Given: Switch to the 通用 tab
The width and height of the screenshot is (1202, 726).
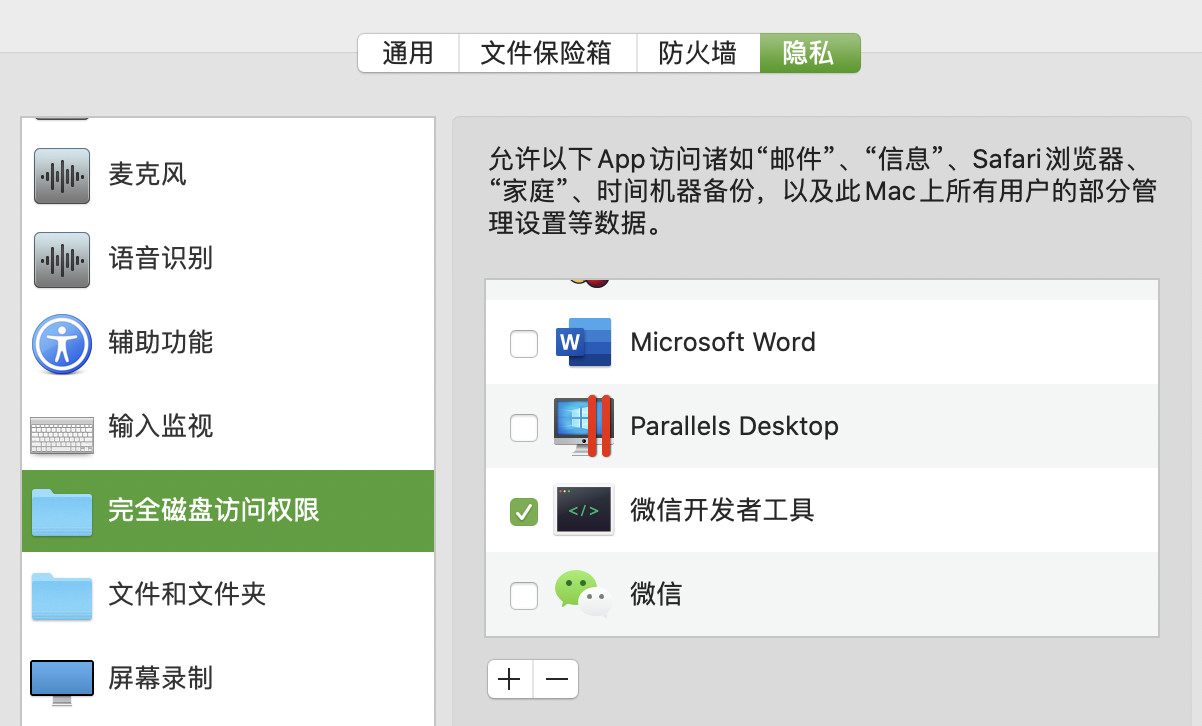Looking at the screenshot, I should click(408, 53).
